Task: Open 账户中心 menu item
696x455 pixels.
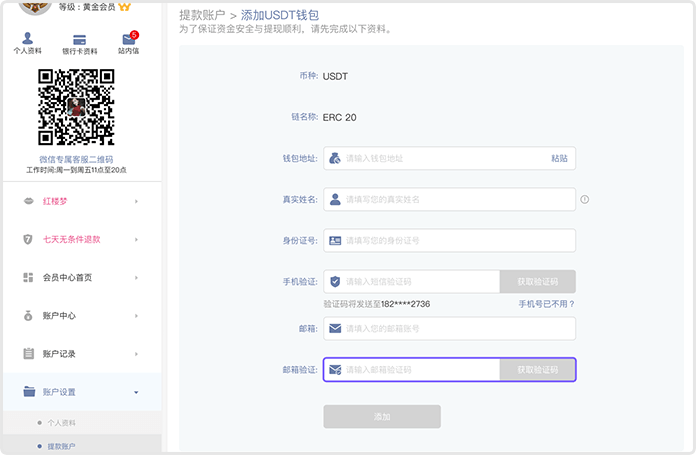Action: (82, 316)
